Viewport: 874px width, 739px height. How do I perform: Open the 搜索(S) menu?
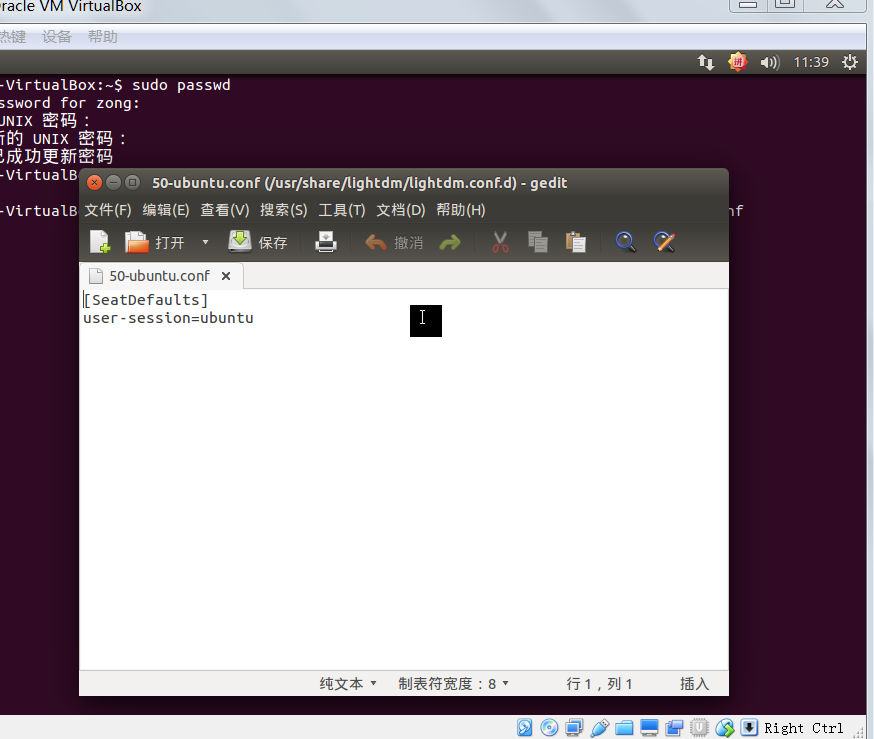284,210
